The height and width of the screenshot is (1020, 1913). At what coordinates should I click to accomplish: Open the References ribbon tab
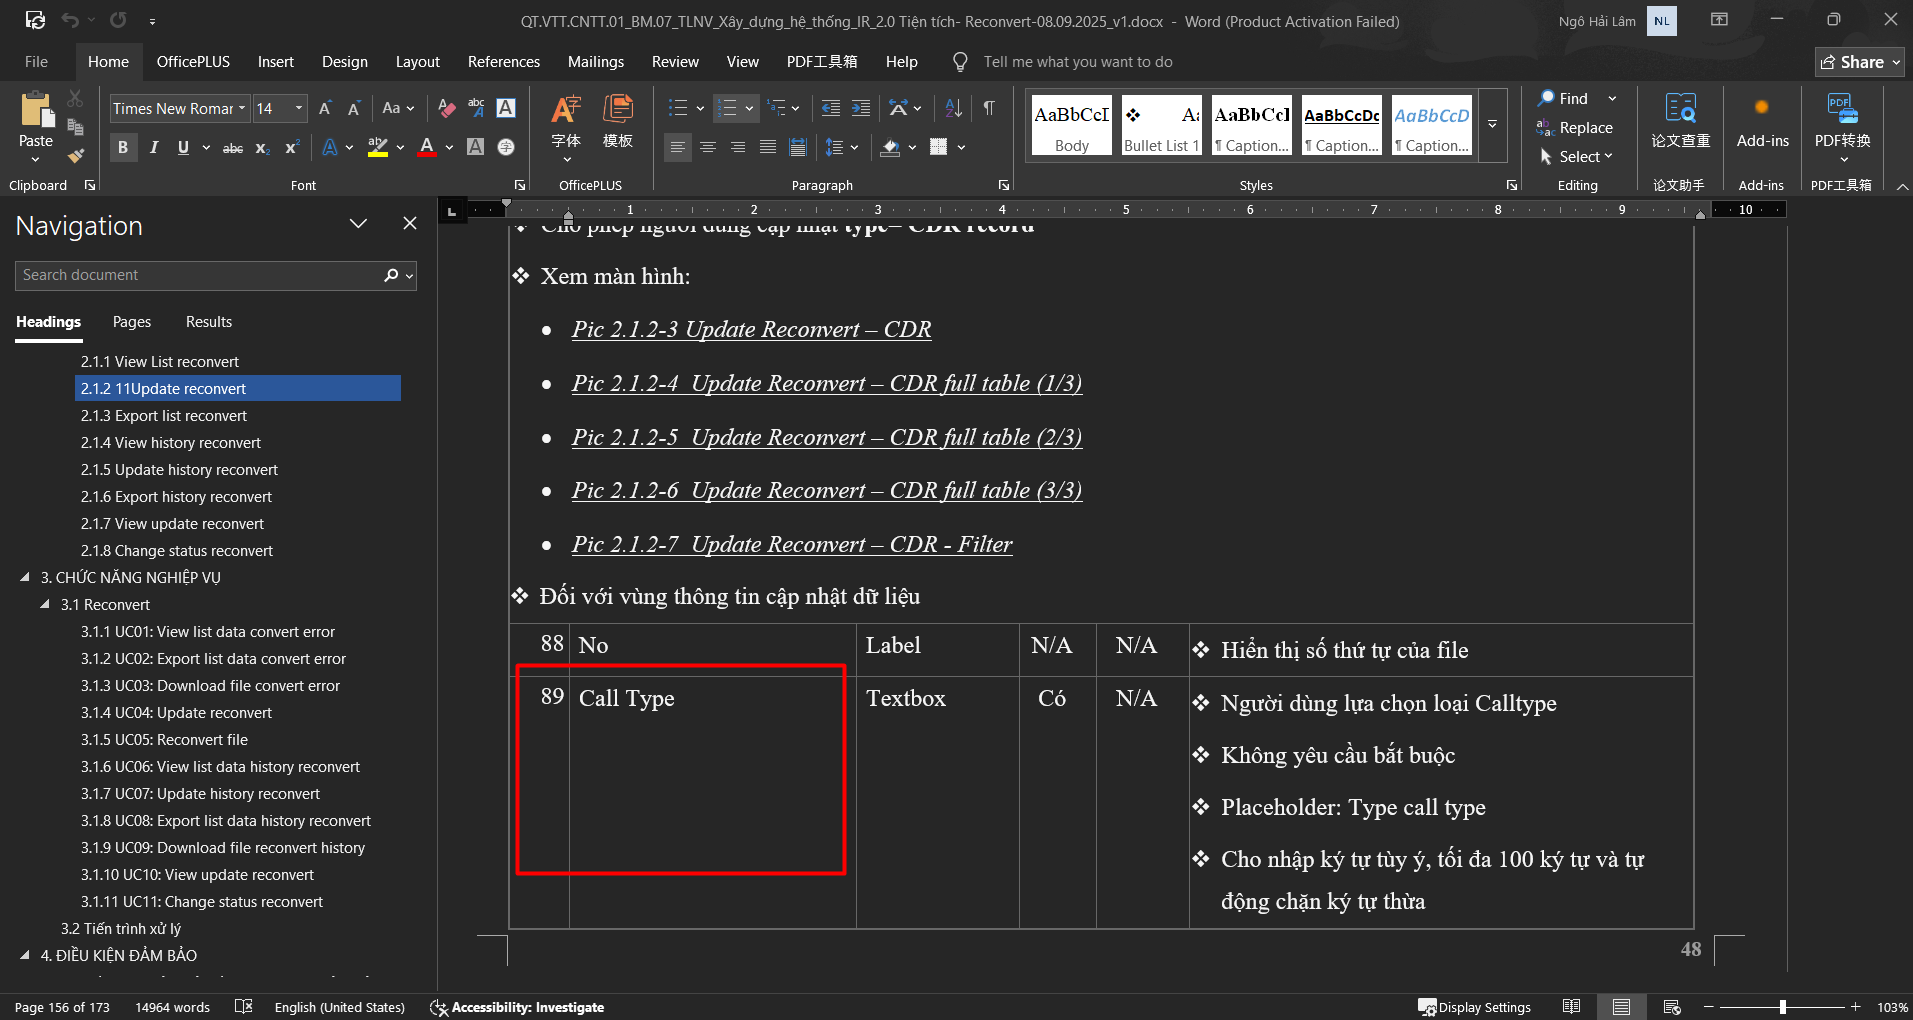503,62
